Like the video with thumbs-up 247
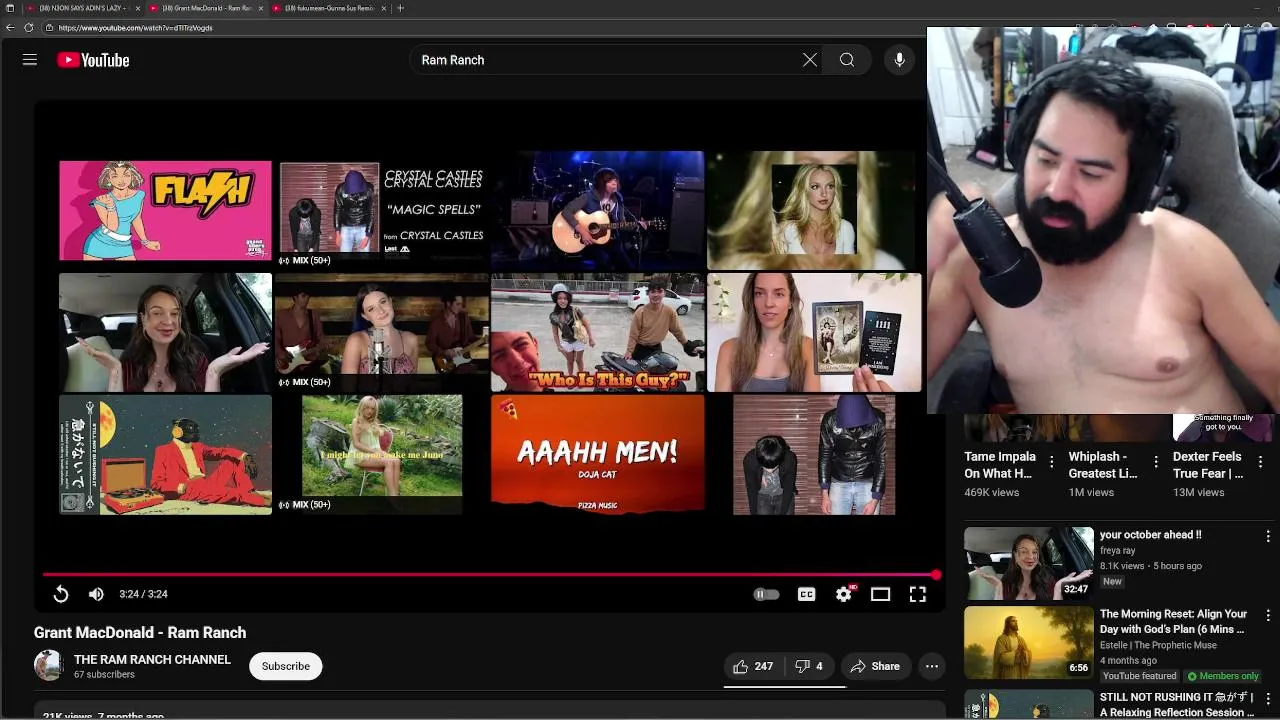 753,666
